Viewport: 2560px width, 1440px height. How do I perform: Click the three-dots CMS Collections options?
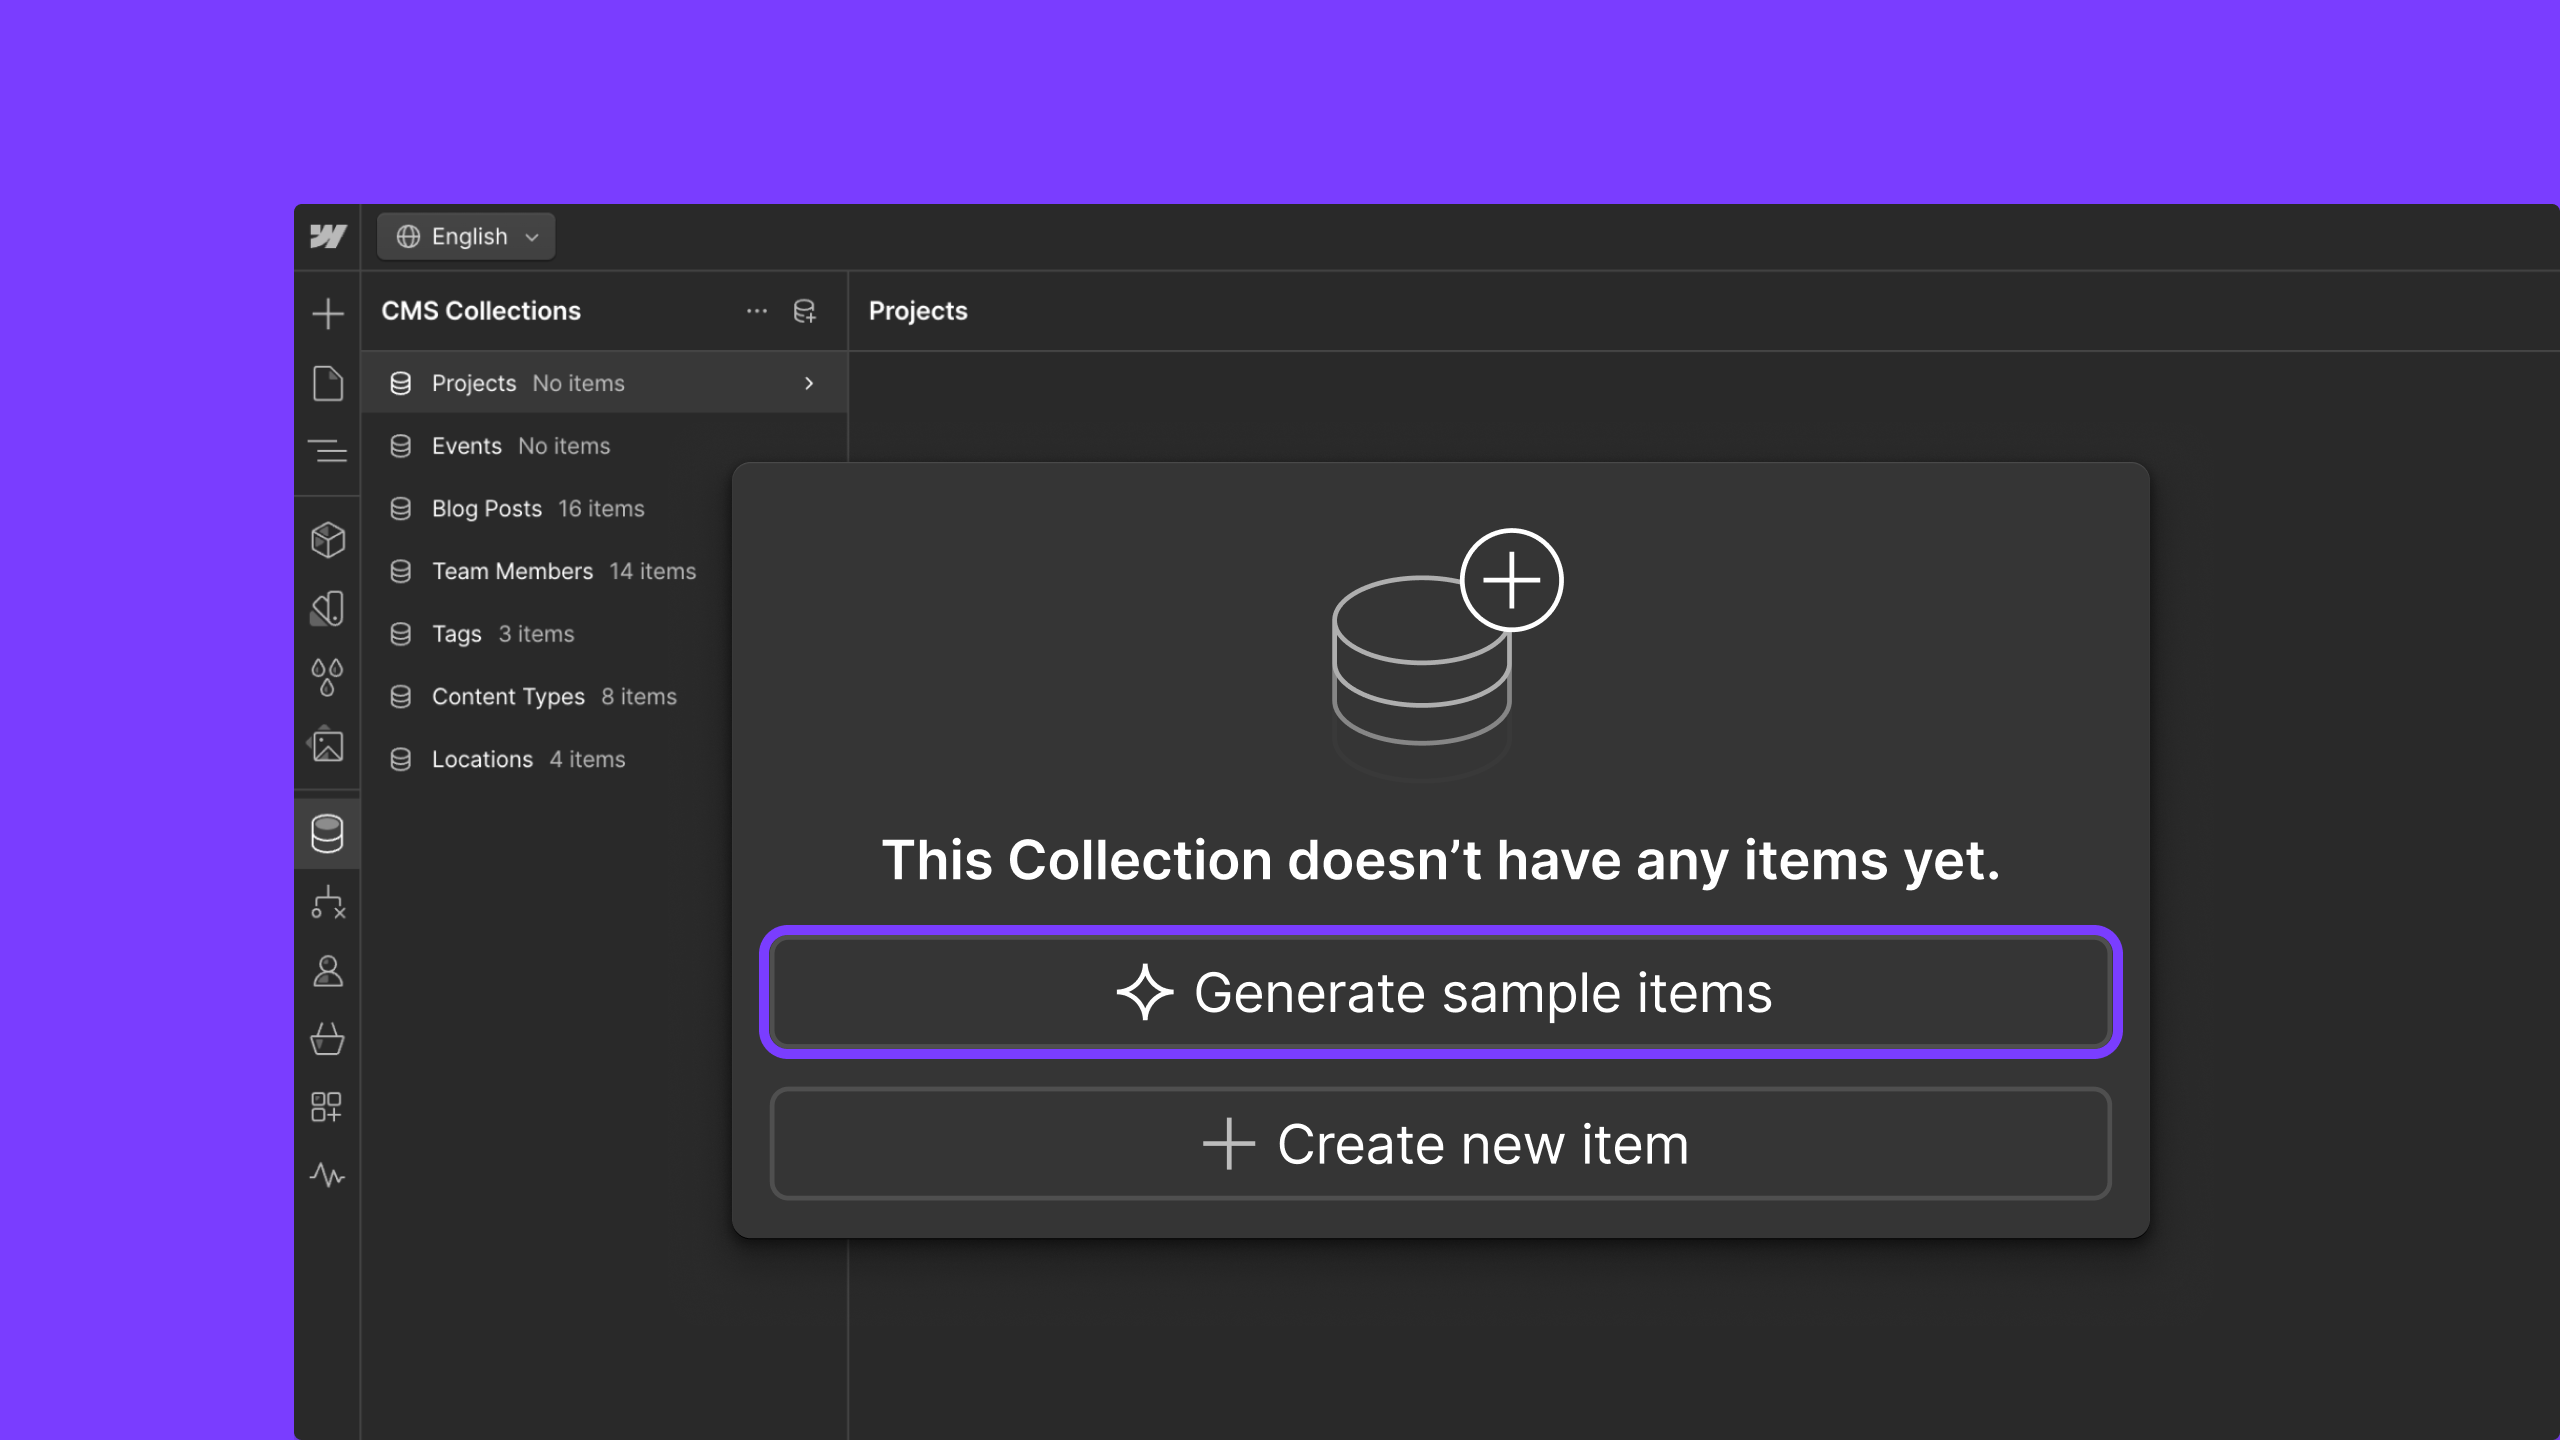757,311
